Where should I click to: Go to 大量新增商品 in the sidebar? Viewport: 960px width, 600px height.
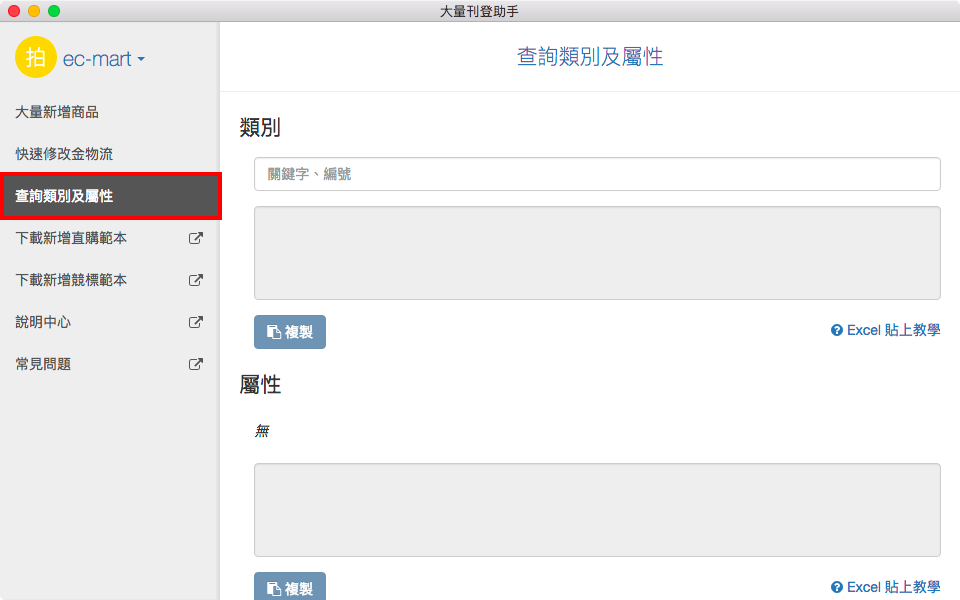[57, 112]
